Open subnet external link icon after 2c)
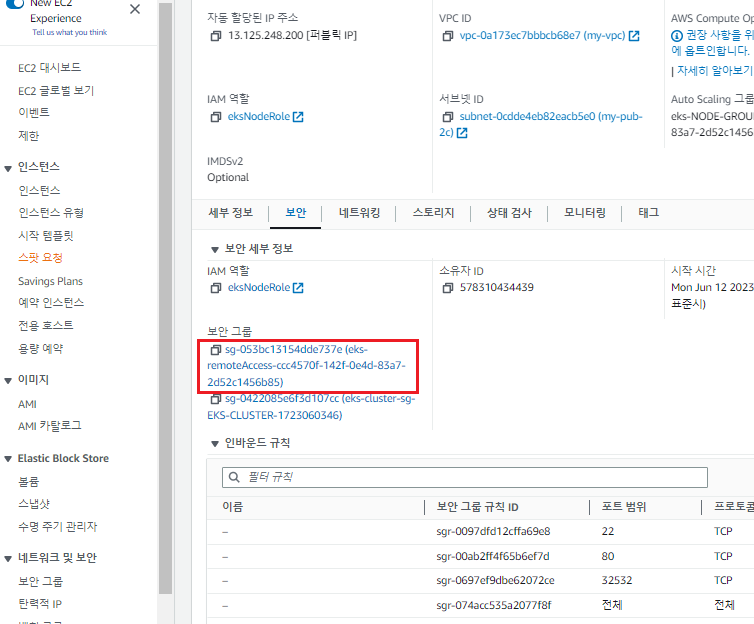 (x=462, y=133)
